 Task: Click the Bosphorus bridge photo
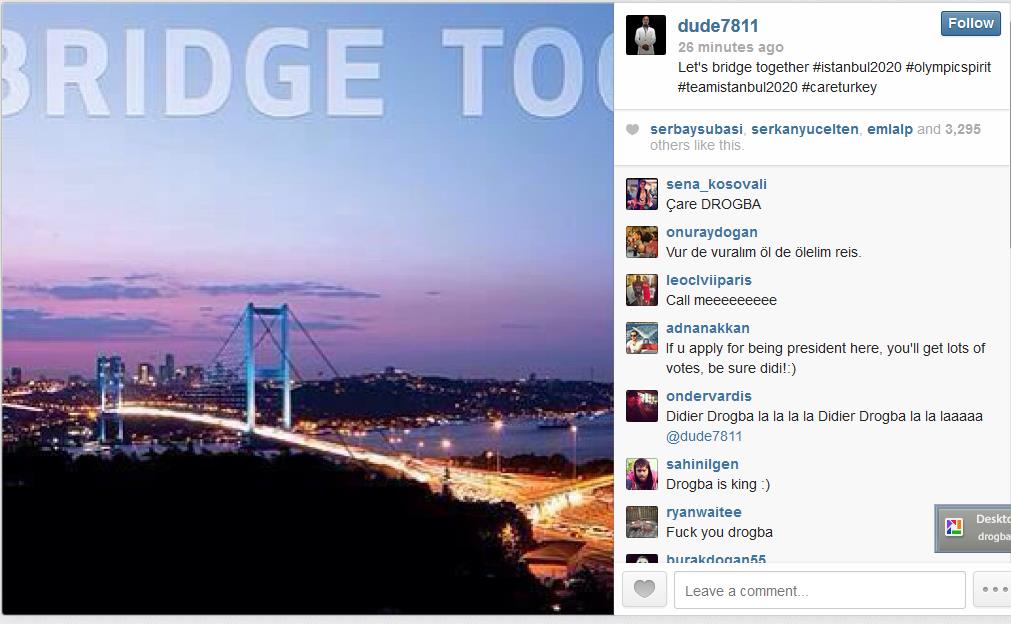(x=307, y=309)
